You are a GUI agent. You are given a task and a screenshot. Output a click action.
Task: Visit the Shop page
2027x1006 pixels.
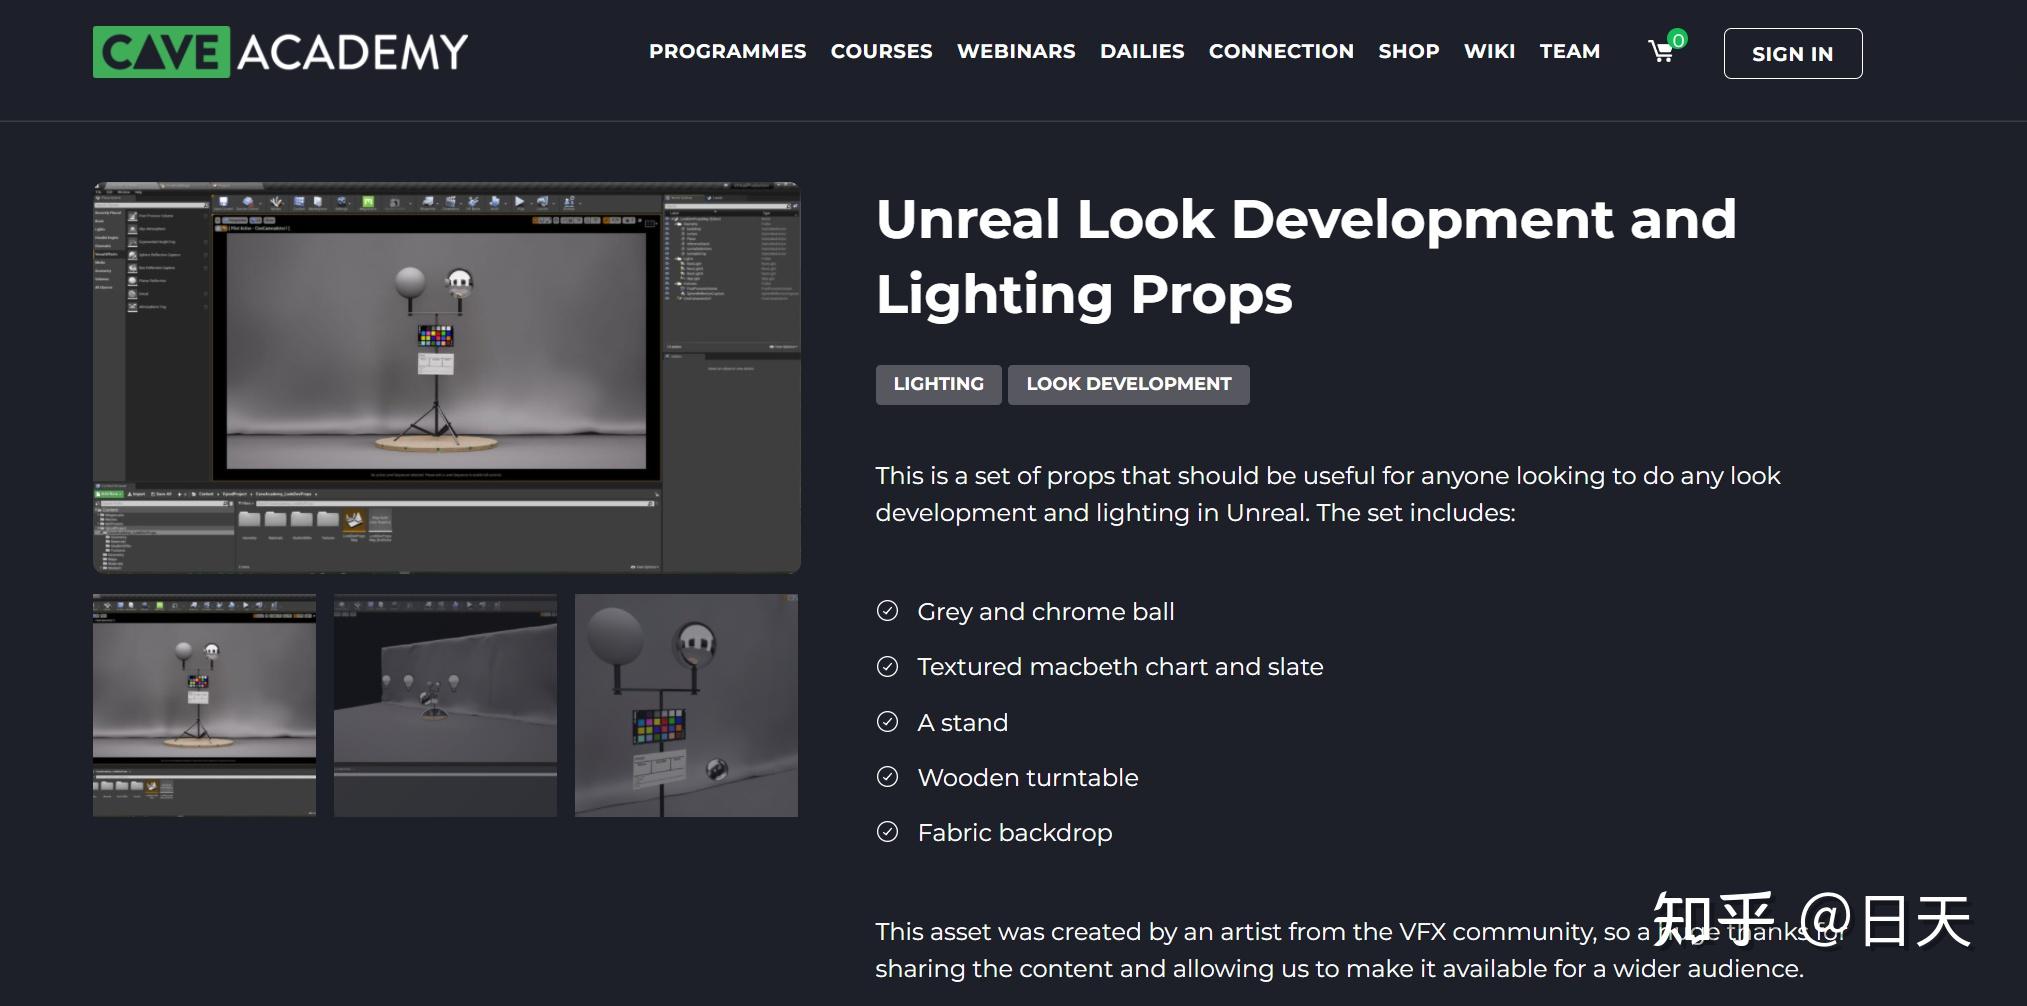[1409, 51]
